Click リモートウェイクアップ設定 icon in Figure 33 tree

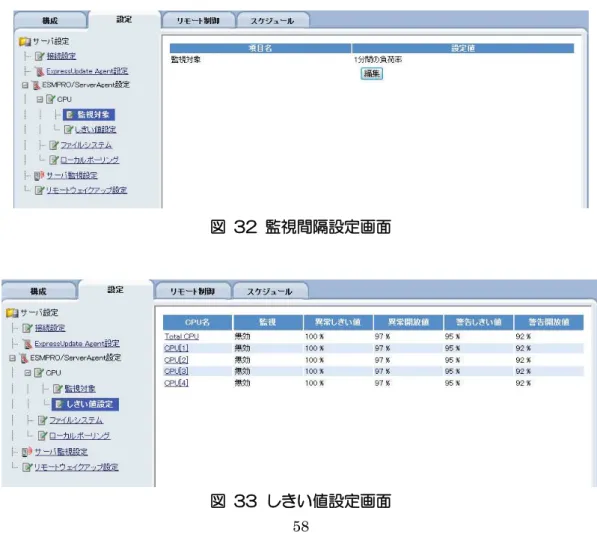(27, 467)
